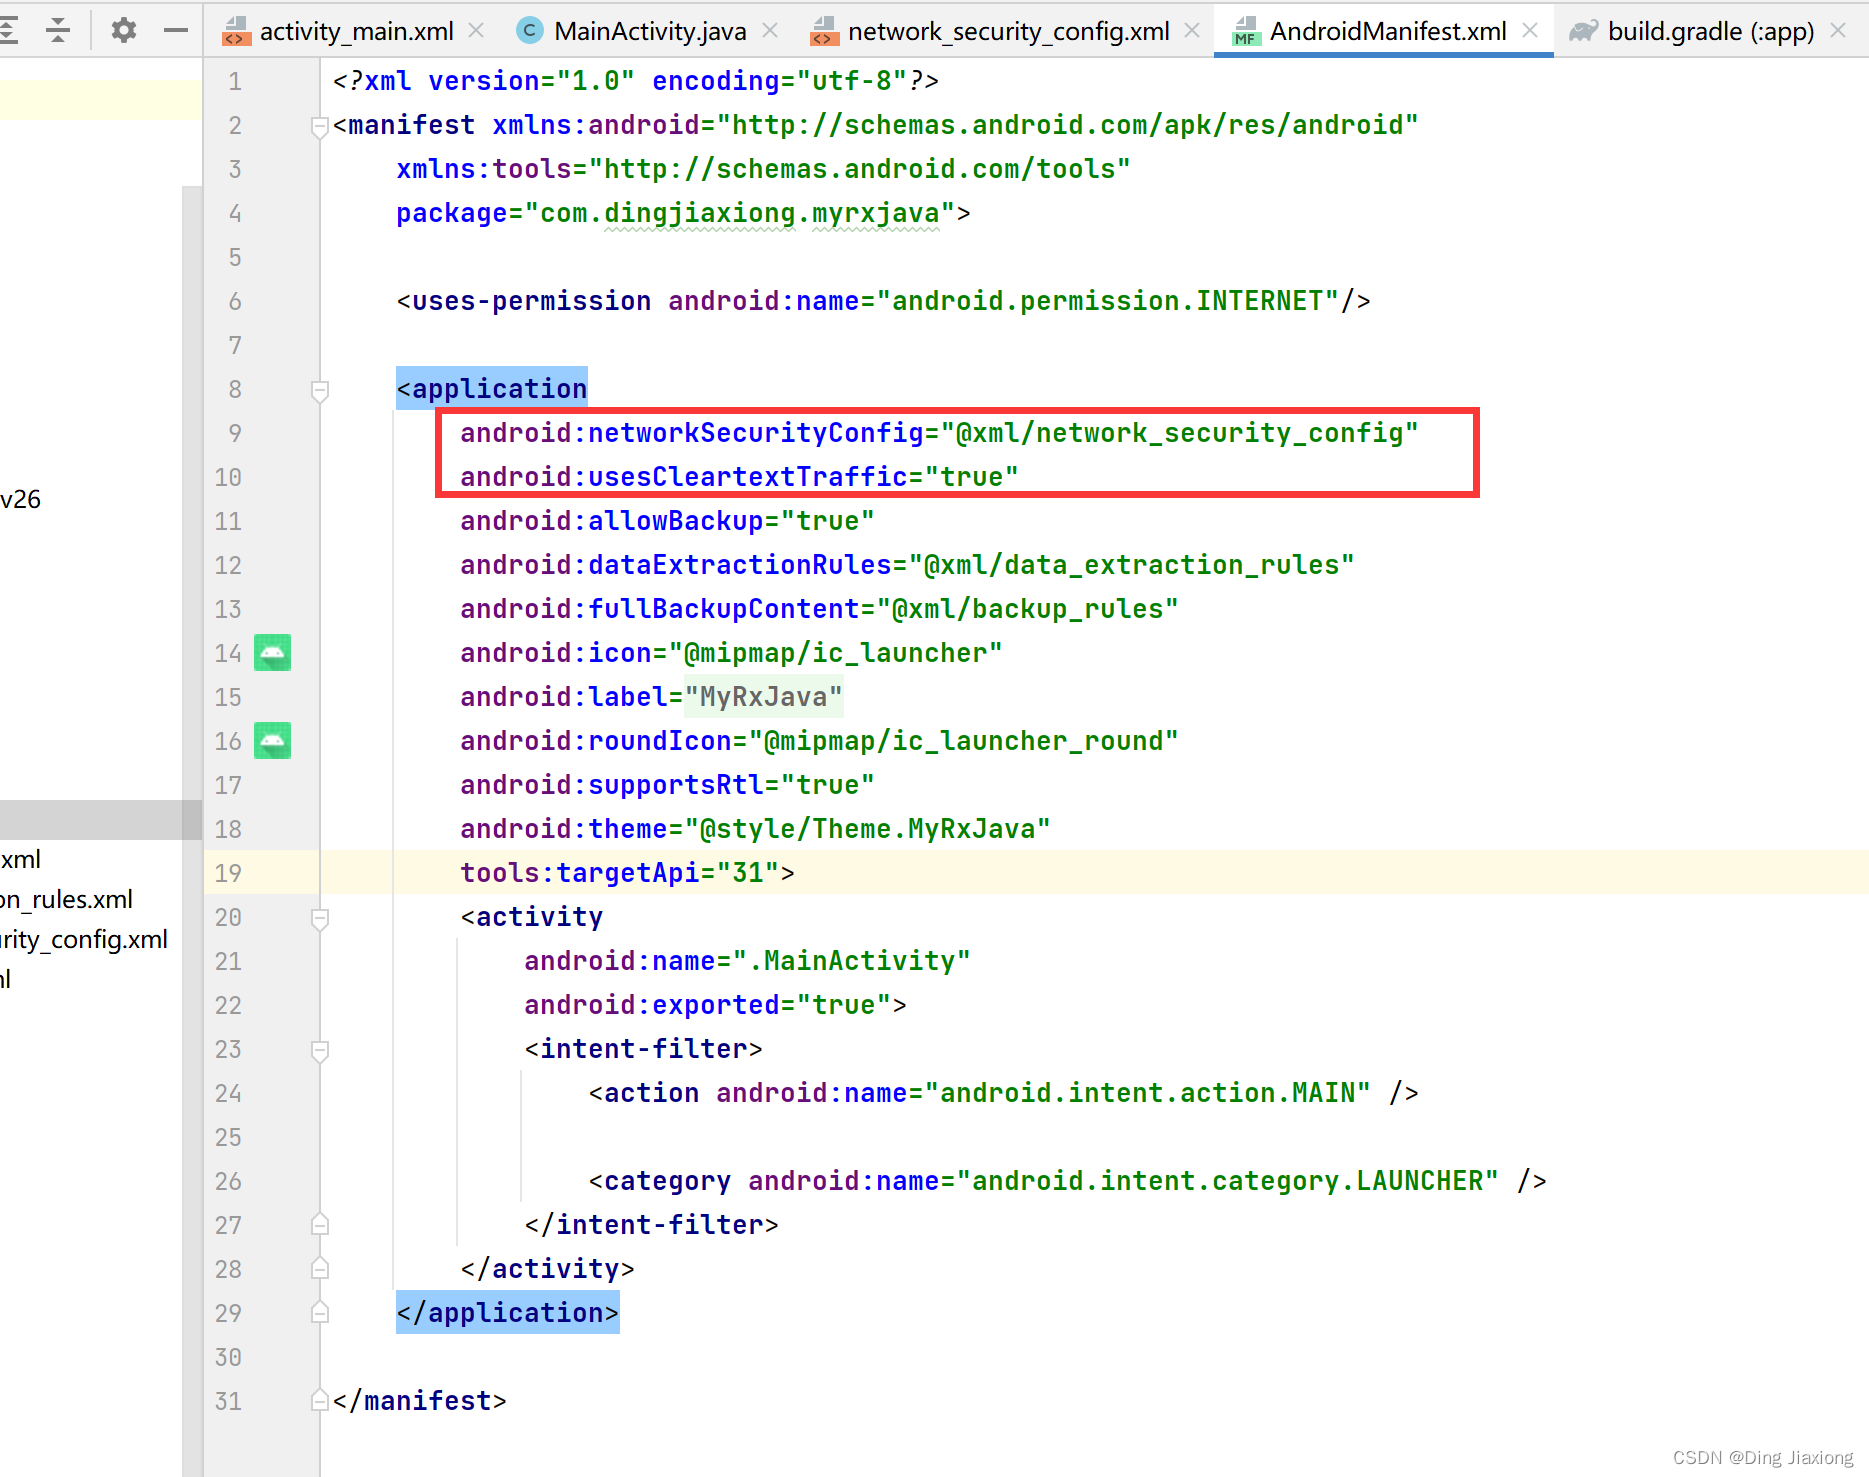1869x1477 pixels.
Task: Close the activity_main.xml tab
Action: click(x=477, y=31)
